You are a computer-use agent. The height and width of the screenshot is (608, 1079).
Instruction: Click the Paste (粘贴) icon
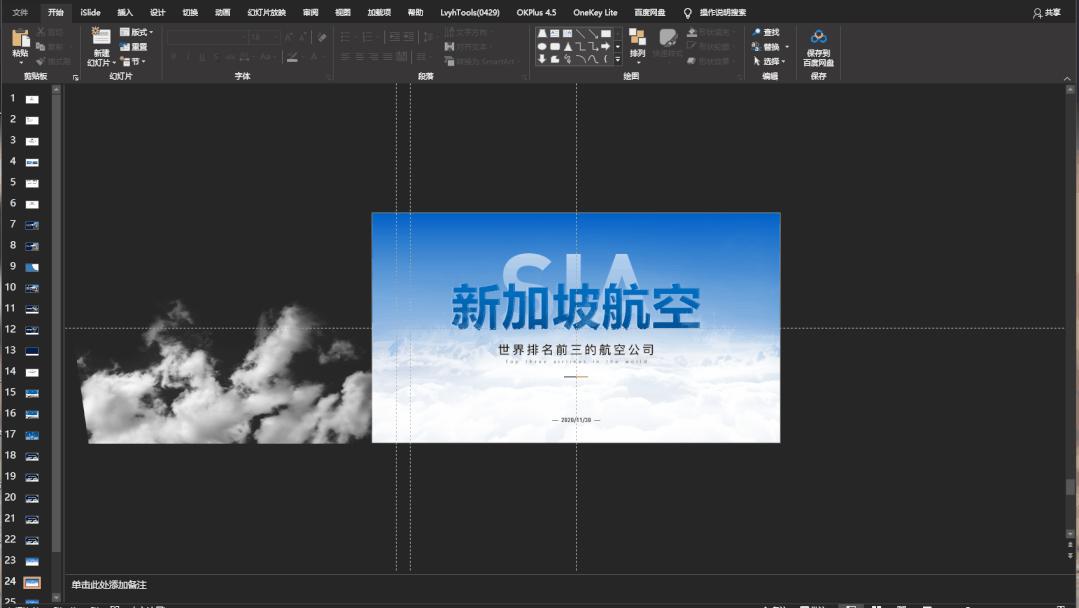[18, 40]
